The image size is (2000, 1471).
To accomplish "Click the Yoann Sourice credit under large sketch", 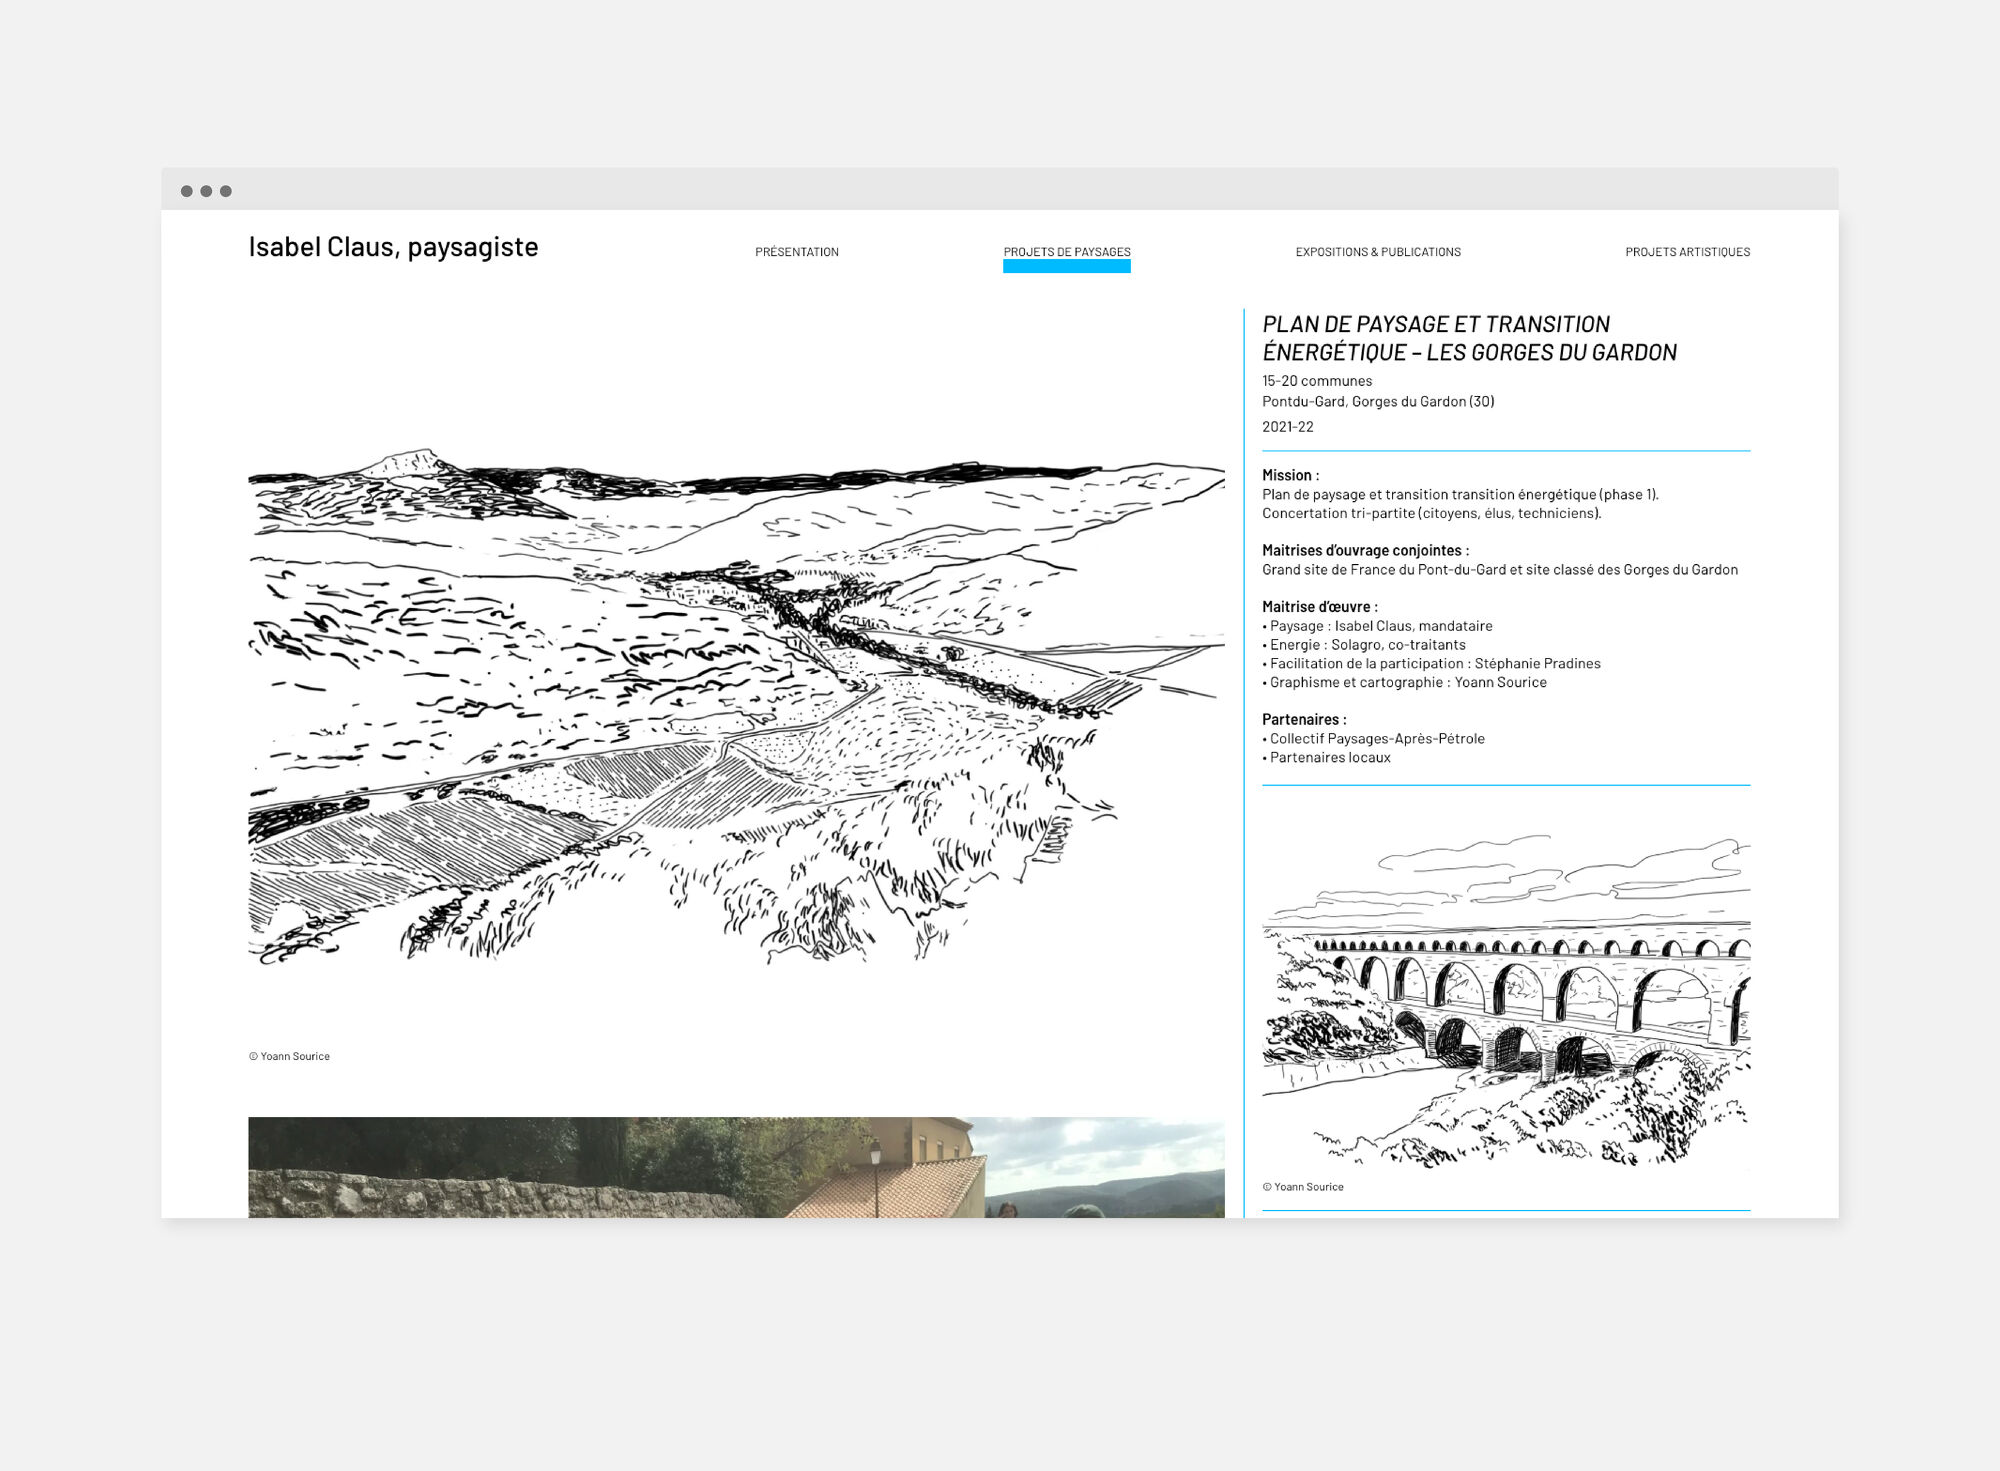I will 289,1056.
